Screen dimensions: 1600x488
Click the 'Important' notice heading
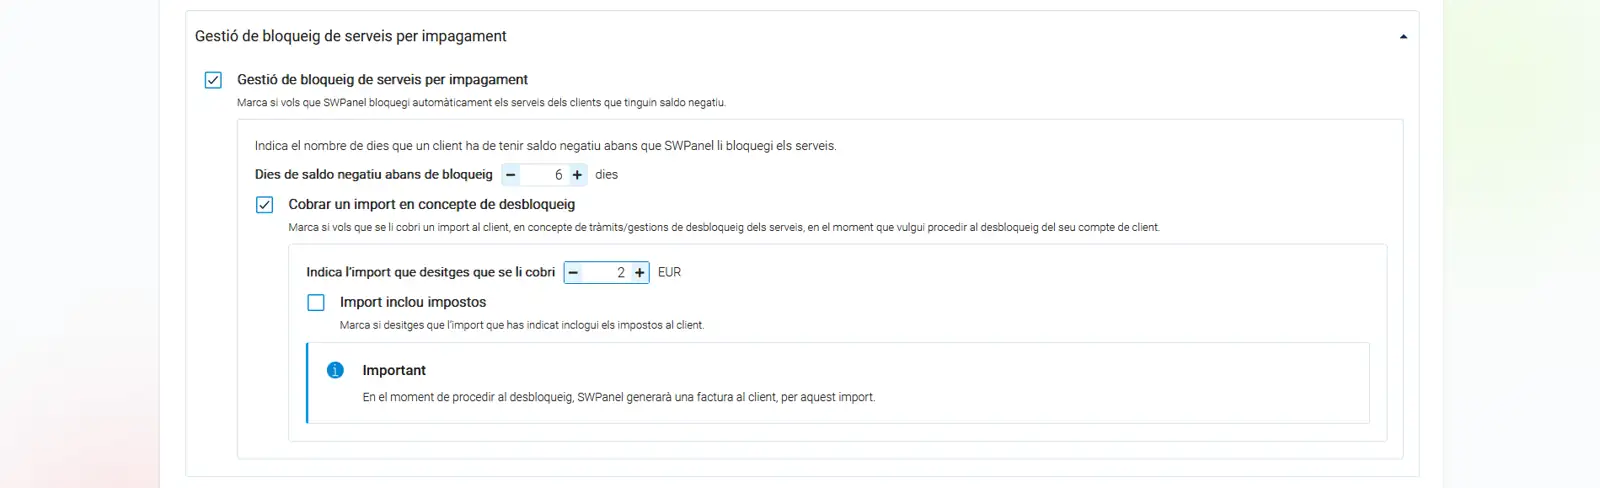394,370
